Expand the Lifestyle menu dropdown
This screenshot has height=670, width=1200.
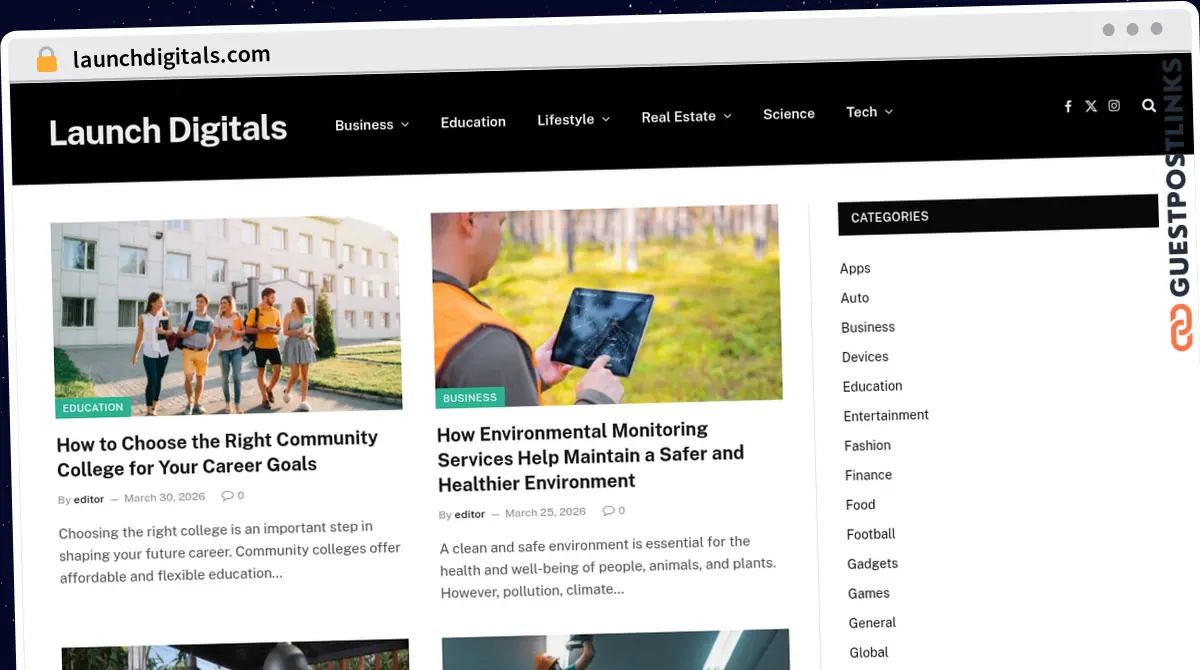click(x=573, y=120)
